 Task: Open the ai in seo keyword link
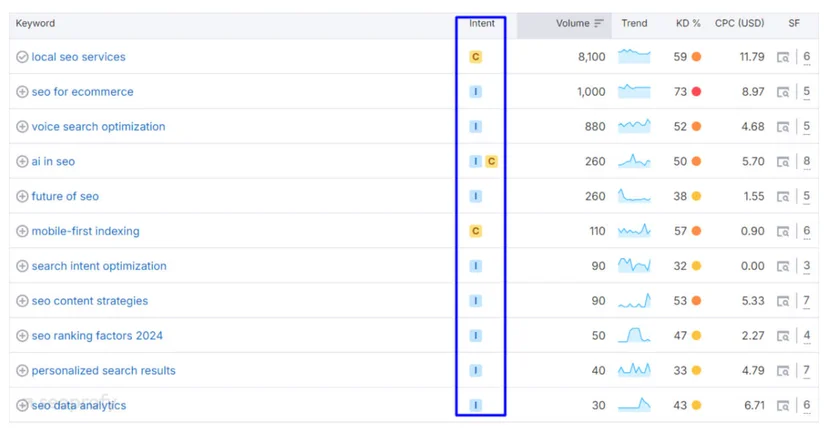click(x=53, y=161)
